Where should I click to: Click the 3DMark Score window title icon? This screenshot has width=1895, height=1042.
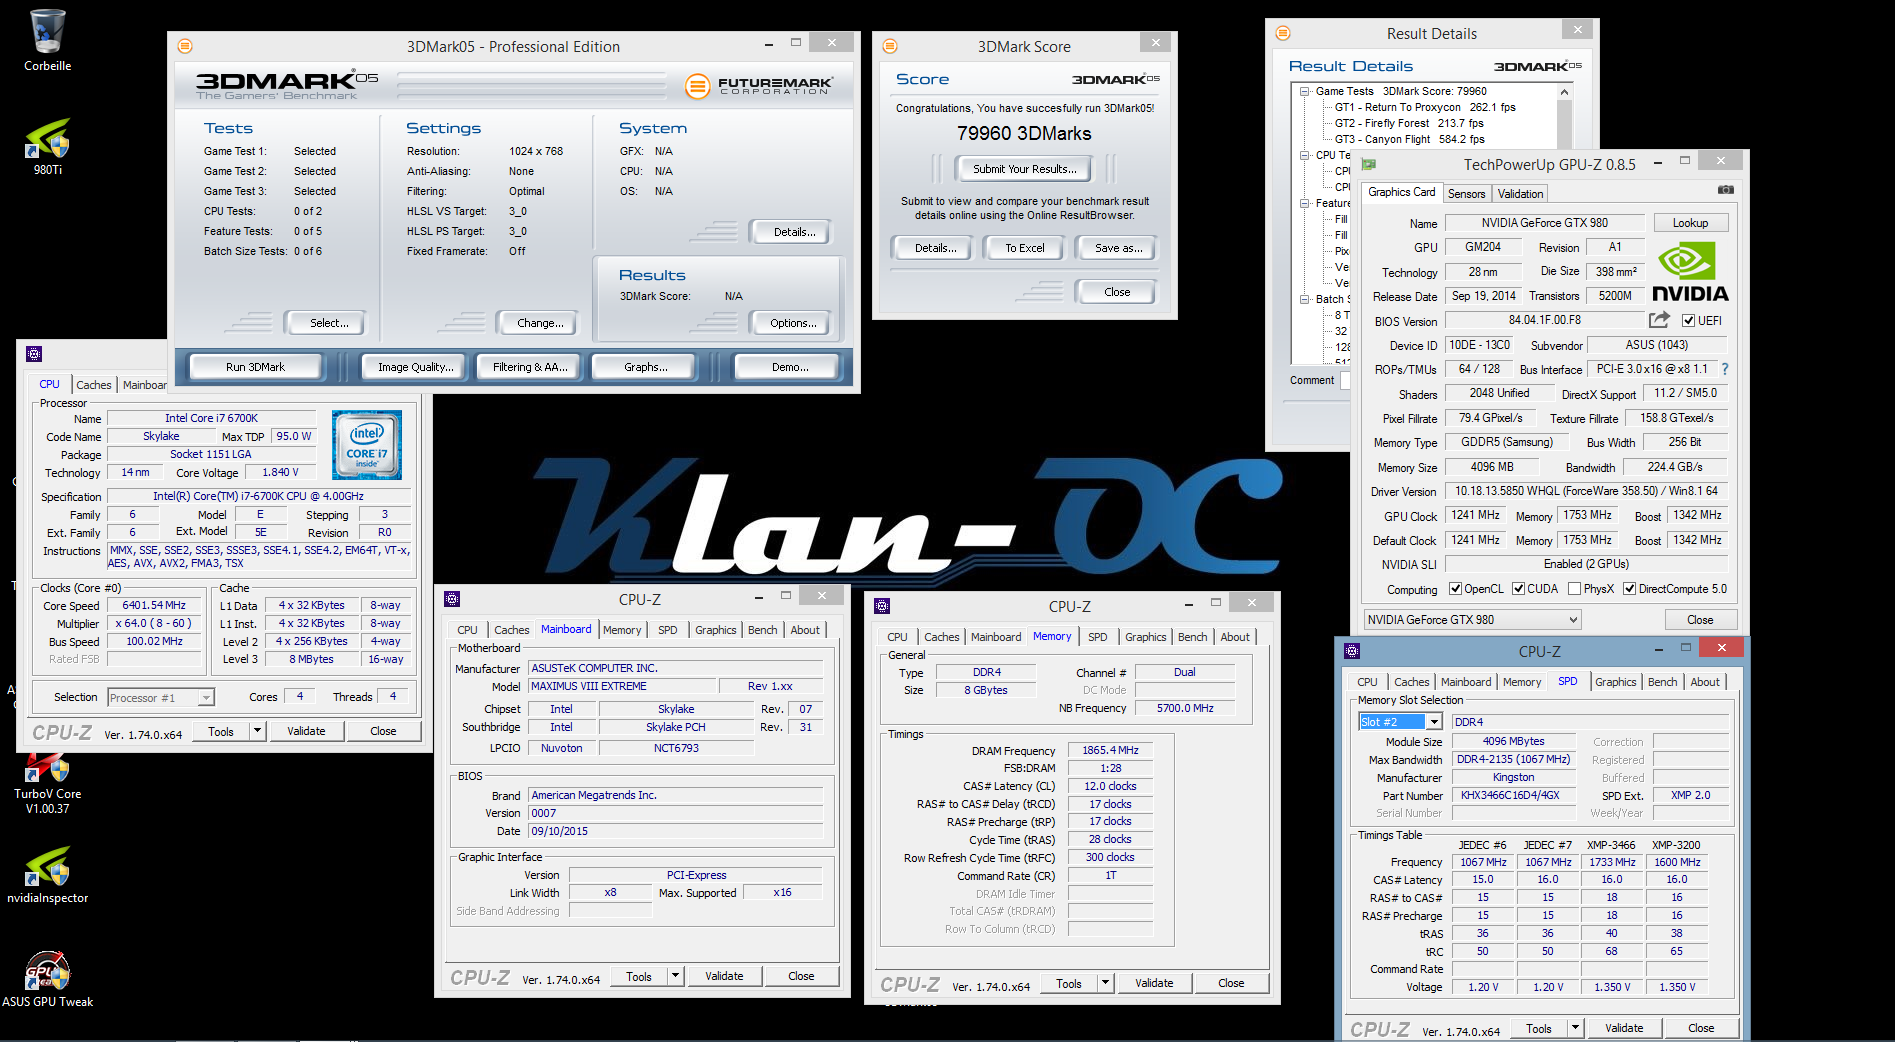point(890,46)
